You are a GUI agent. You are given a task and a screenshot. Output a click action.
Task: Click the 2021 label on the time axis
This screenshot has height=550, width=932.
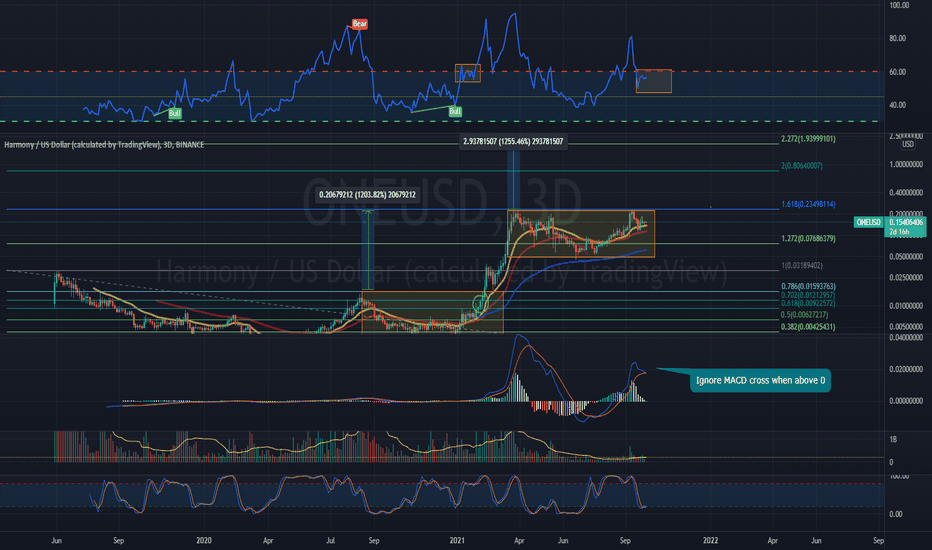coord(457,540)
